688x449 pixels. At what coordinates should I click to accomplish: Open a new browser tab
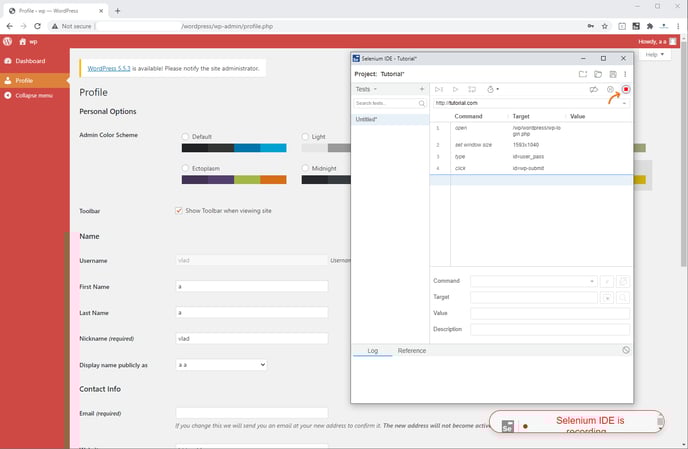117,11
